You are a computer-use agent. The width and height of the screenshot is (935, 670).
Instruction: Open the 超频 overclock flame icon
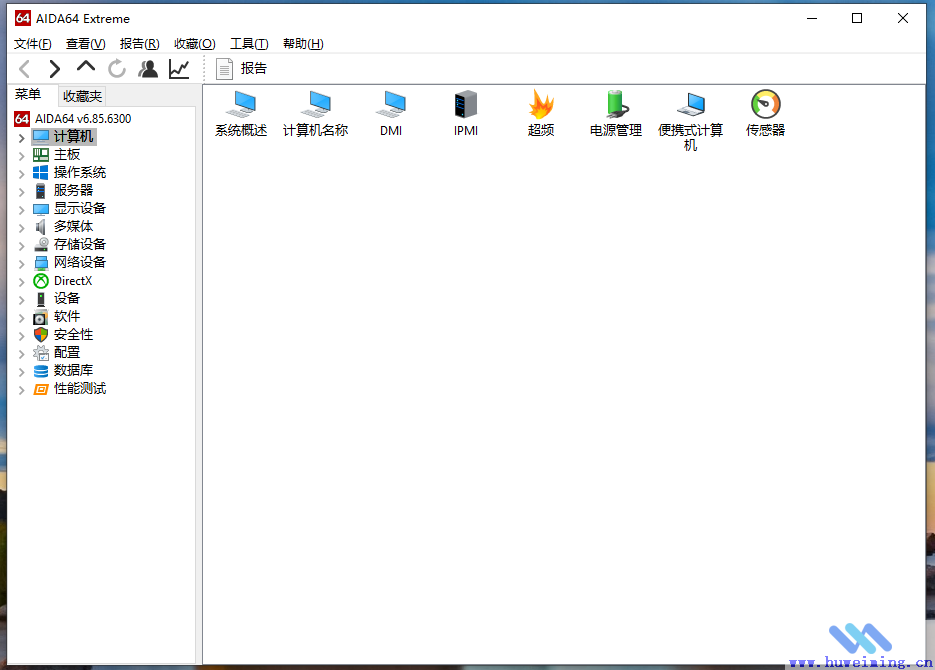(541, 113)
